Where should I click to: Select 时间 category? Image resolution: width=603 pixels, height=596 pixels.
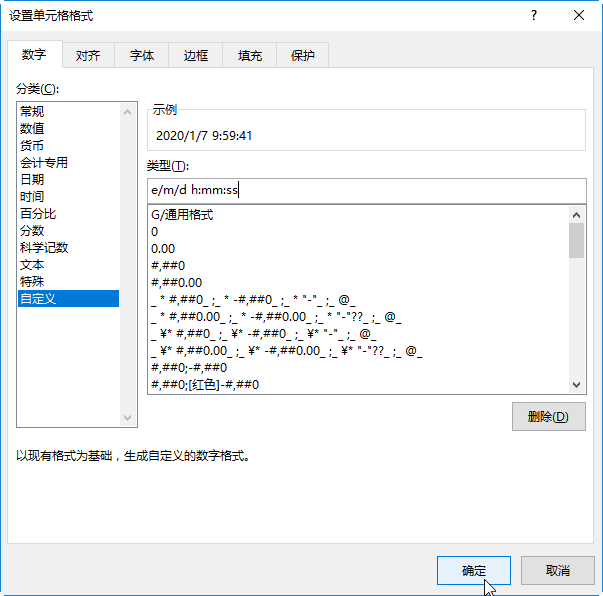click(x=68, y=196)
